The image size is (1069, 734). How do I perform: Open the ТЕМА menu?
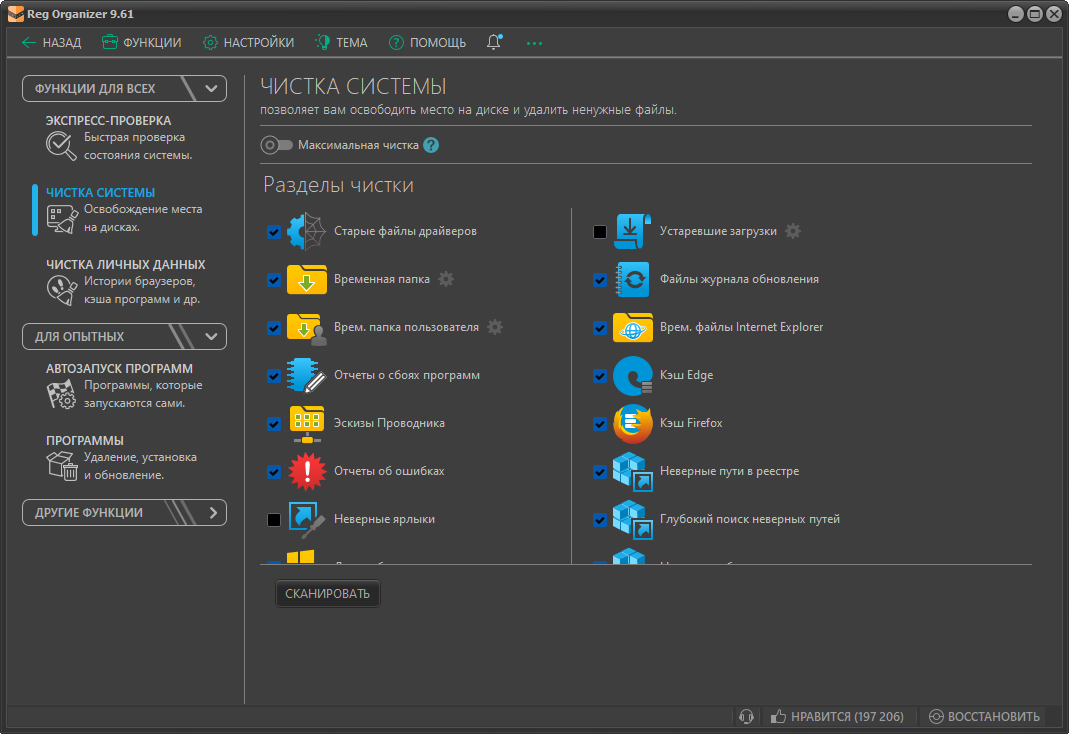[342, 42]
